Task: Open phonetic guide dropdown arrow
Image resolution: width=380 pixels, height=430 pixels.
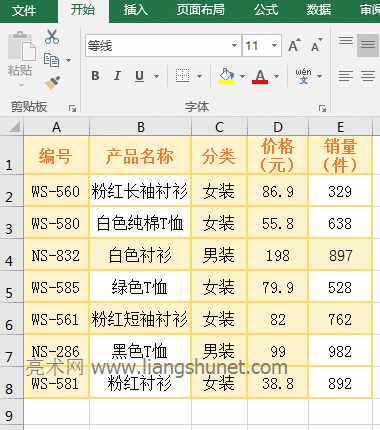Action: coord(319,76)
